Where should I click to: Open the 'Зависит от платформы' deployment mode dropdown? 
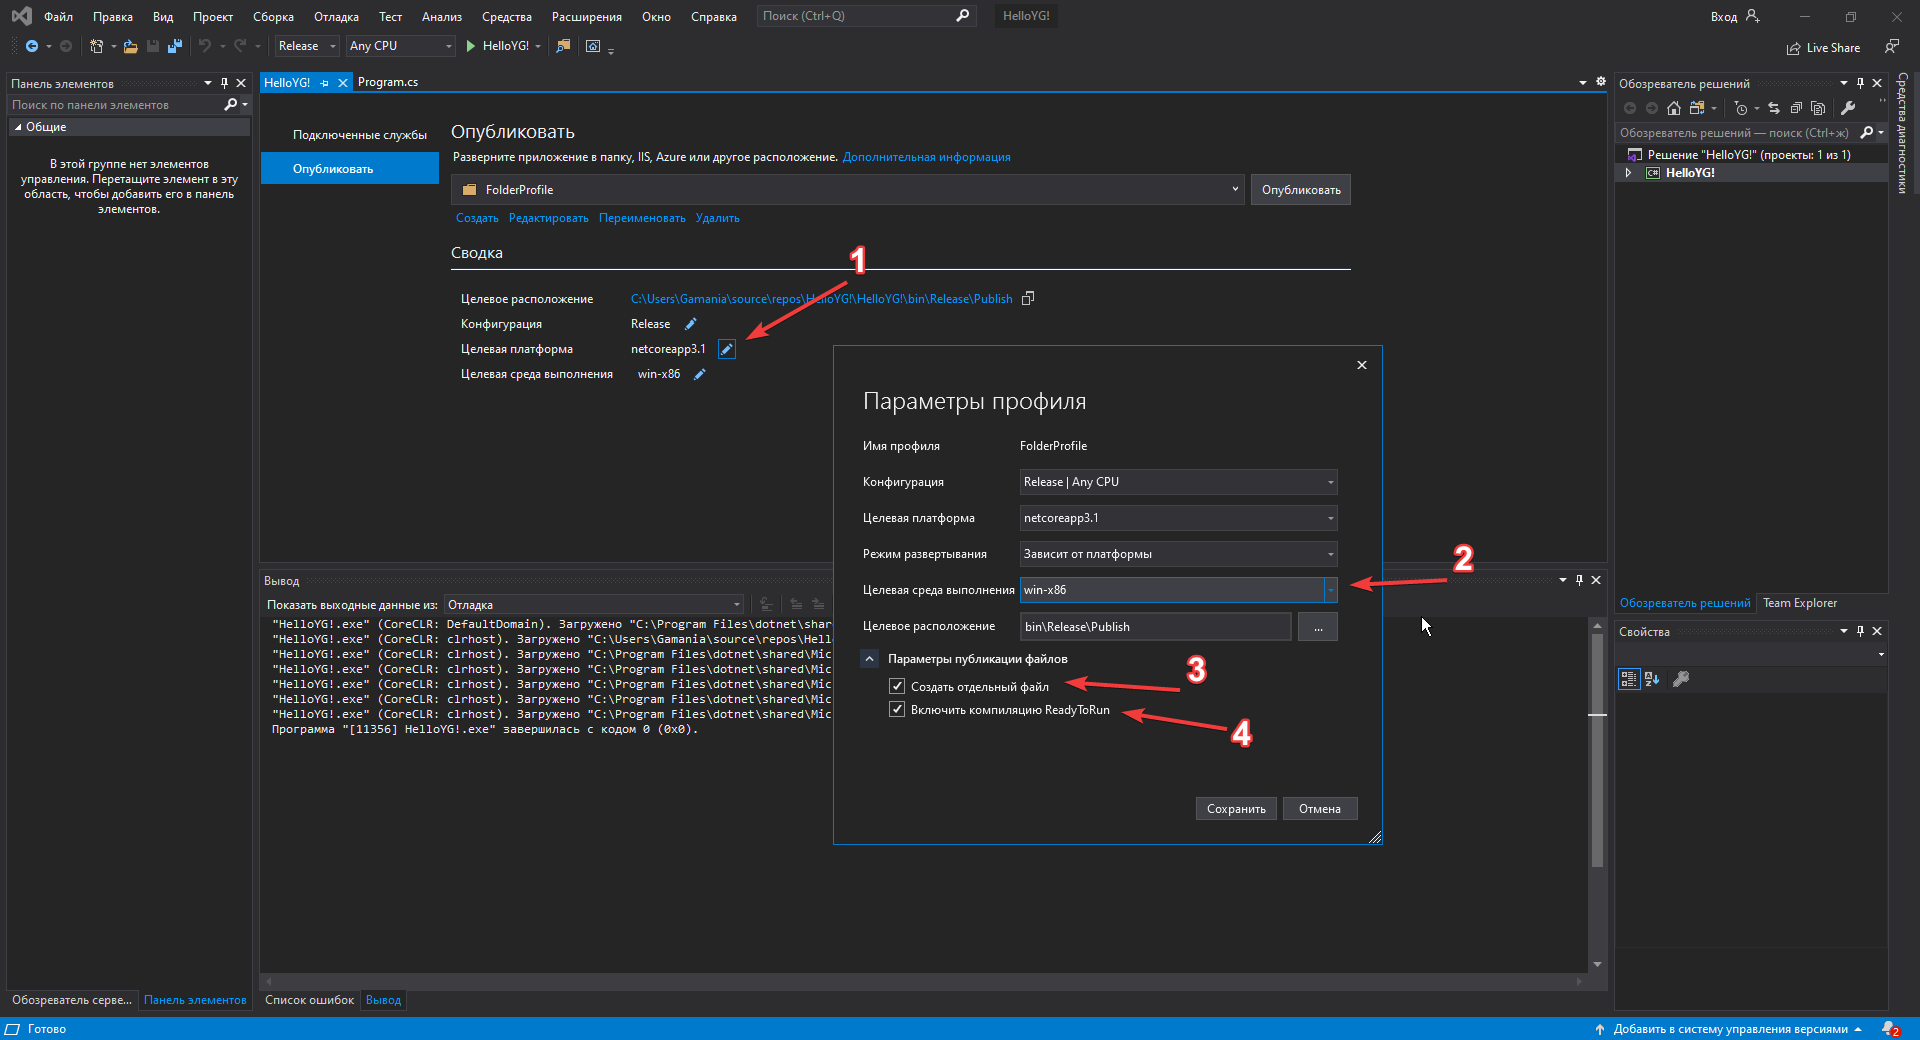point(1178,554)
